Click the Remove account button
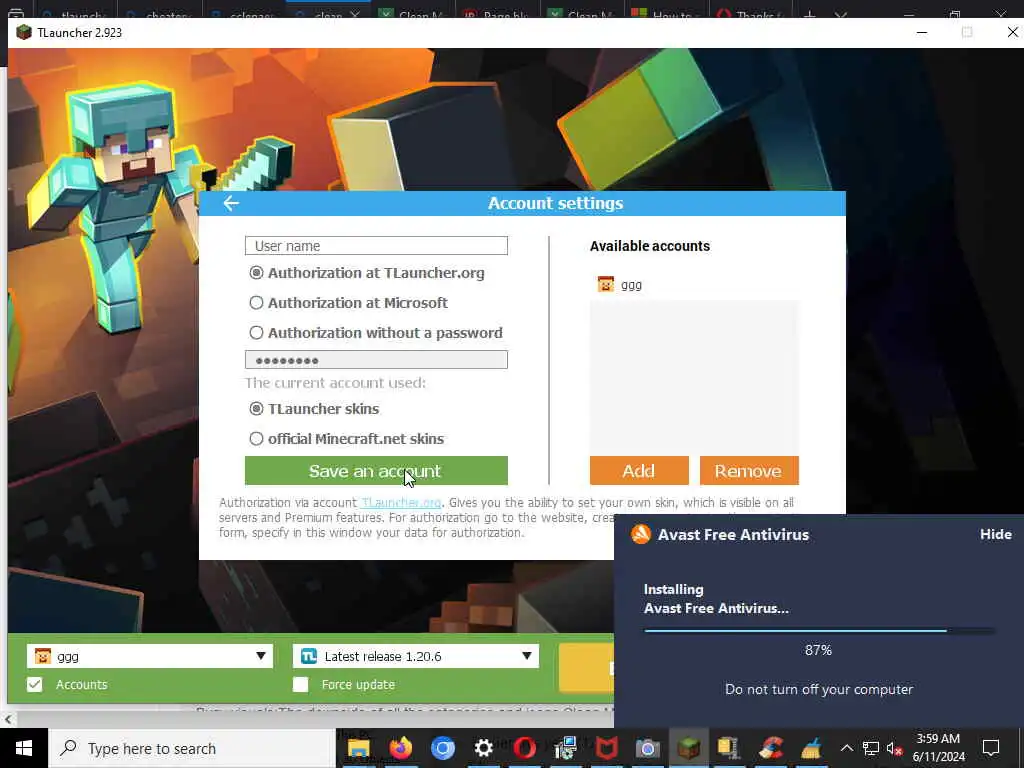 click(x=749, y=471)
